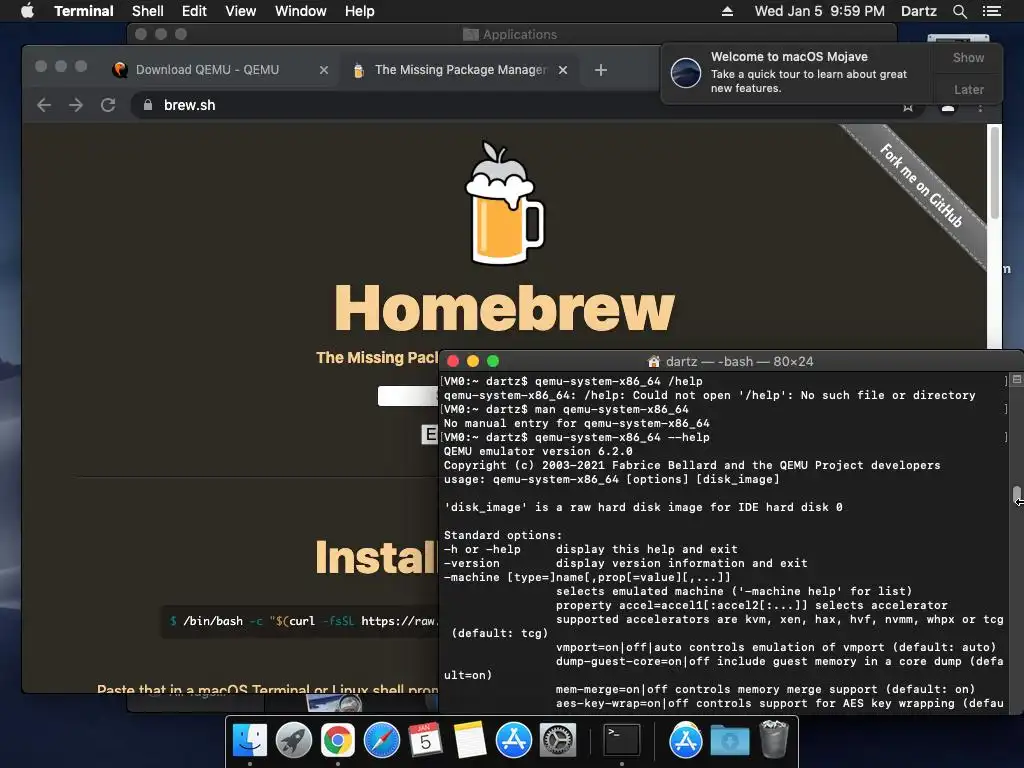Viewport: 1024px width, 768px height.
Task: Open the Trash from the Dock
Action: (774, 739)
